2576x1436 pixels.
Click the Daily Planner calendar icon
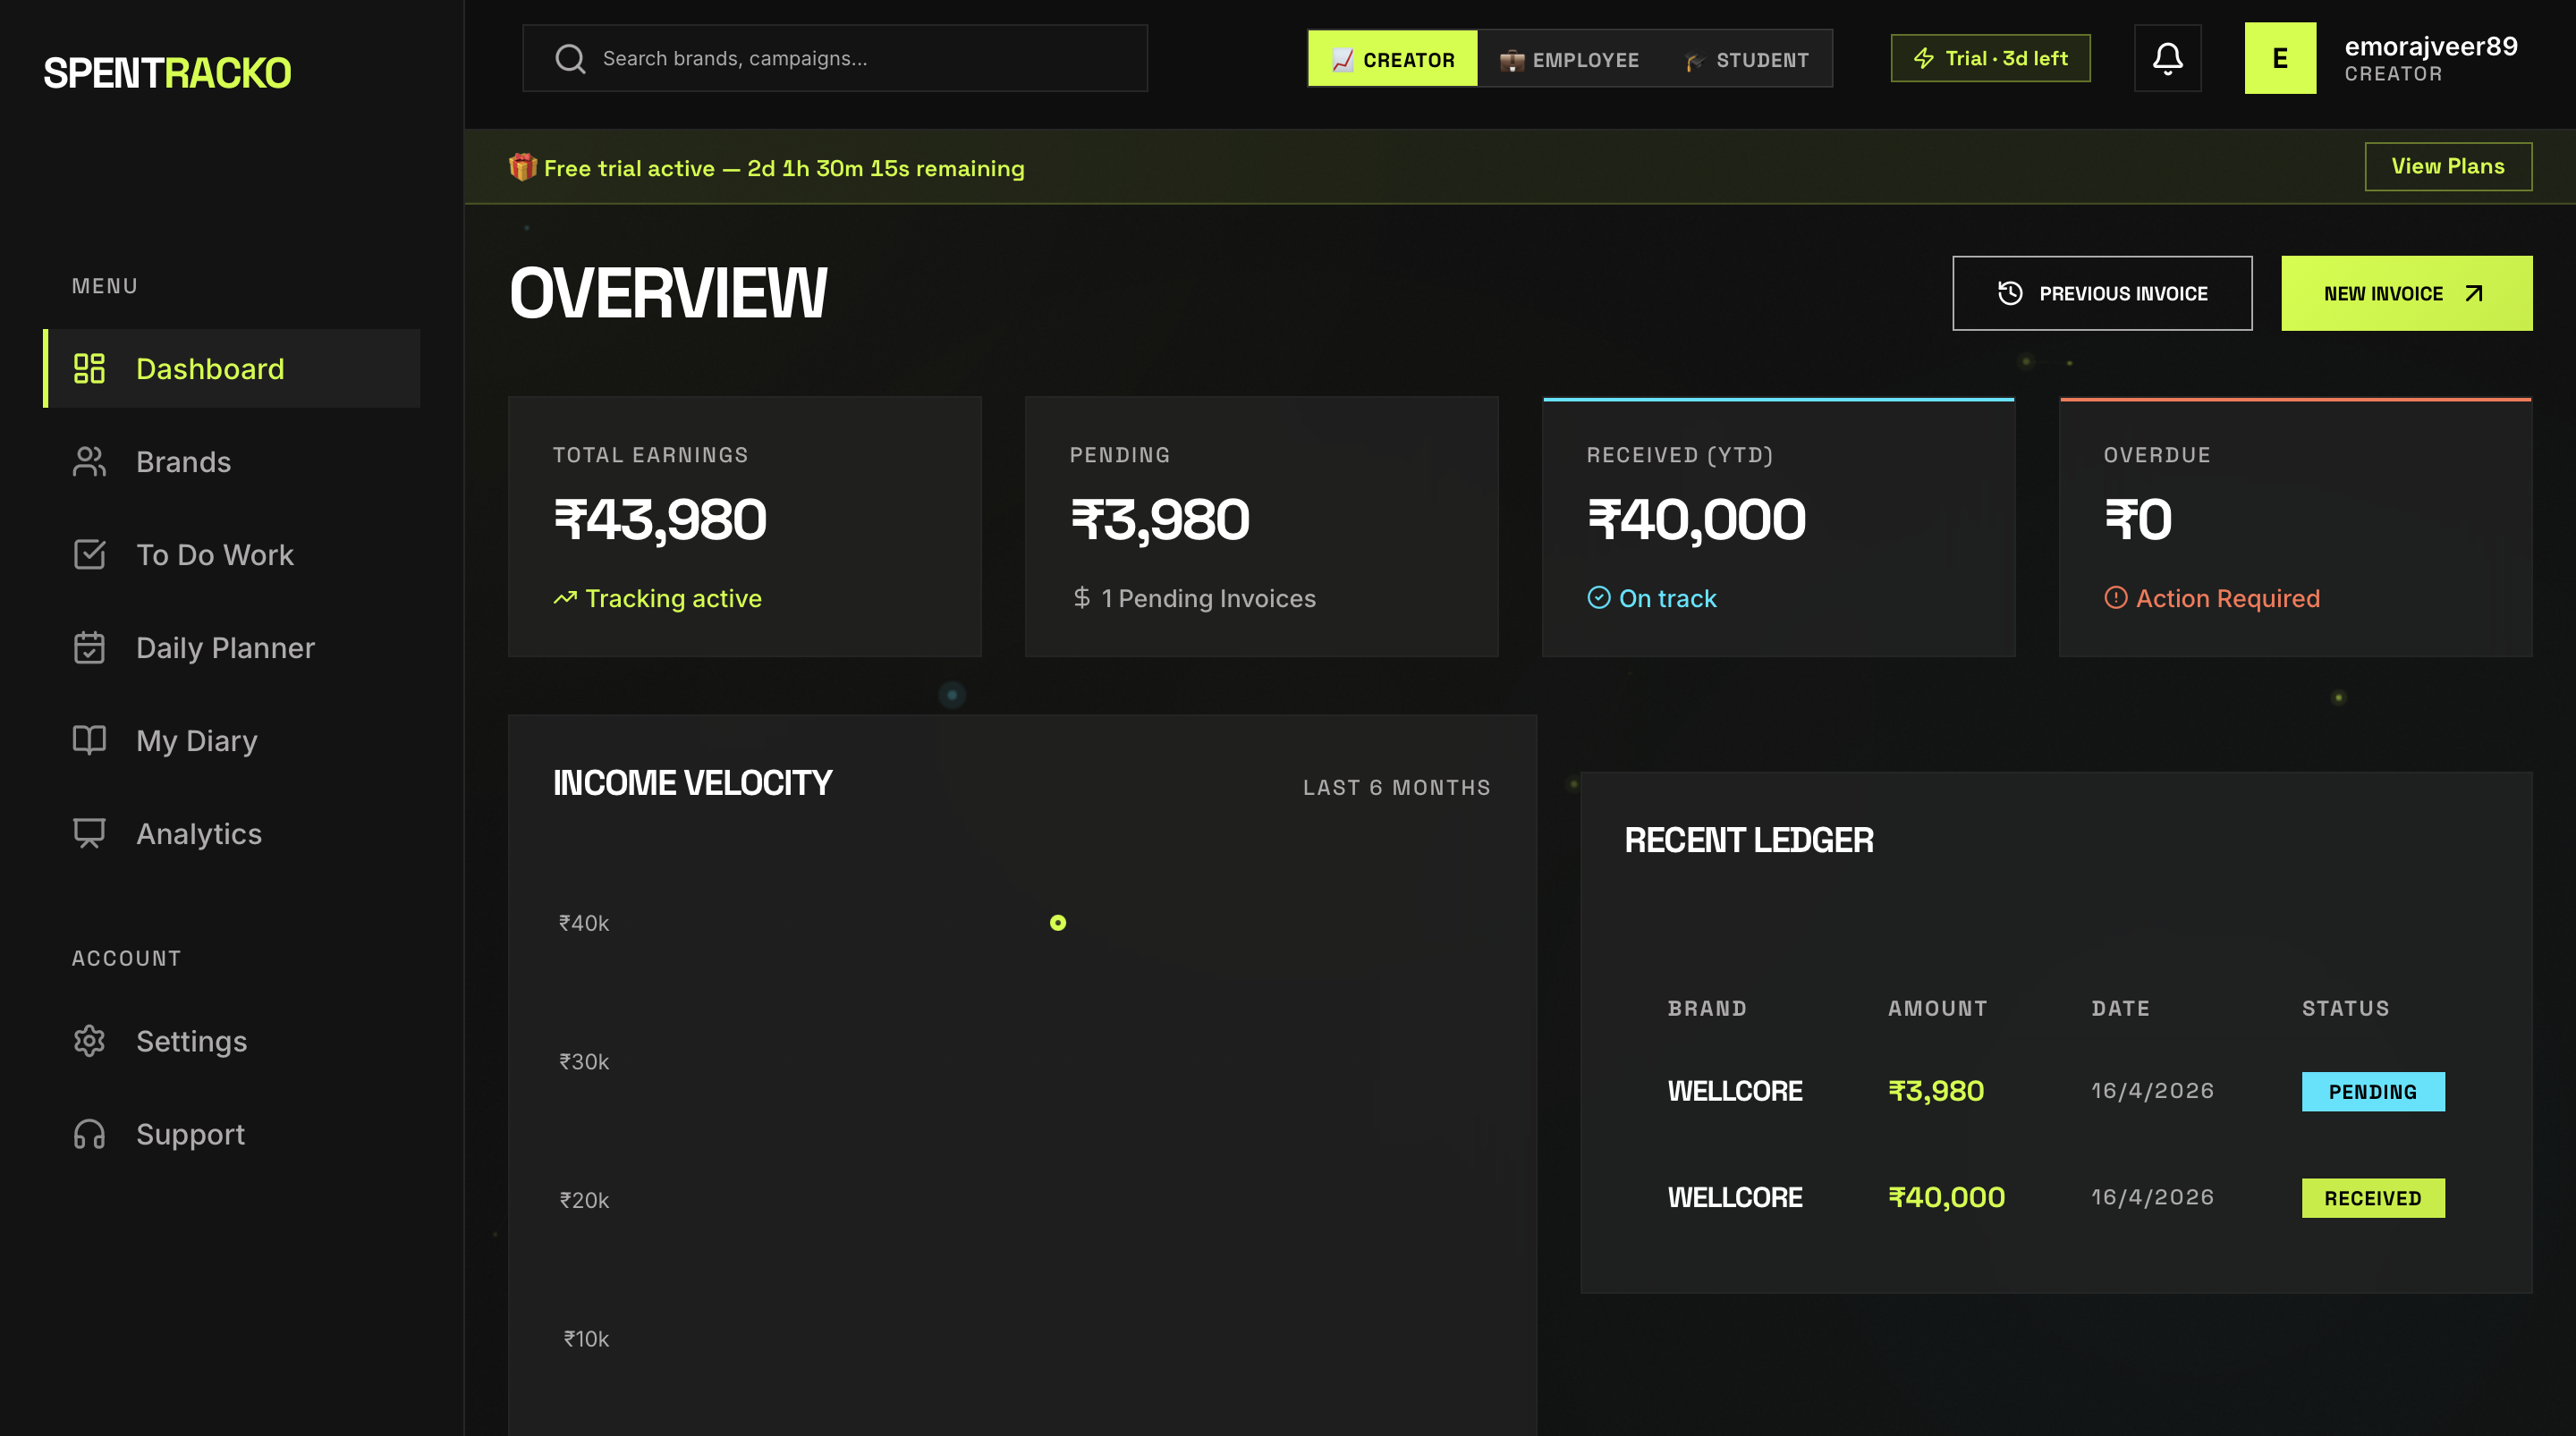(89, 648)
